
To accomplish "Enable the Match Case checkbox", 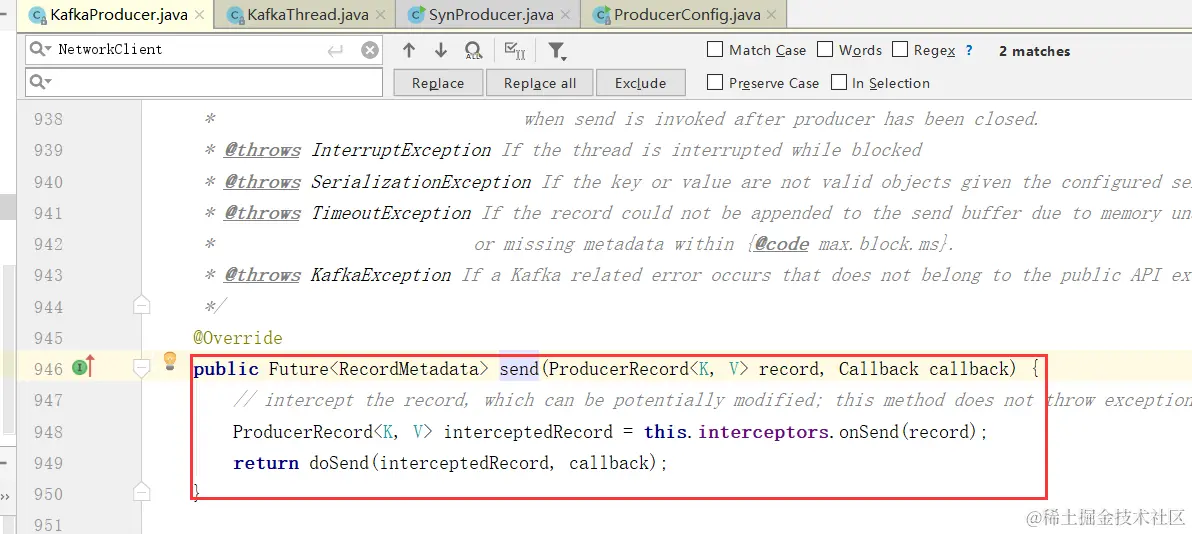I will click(x=715, y=50).
